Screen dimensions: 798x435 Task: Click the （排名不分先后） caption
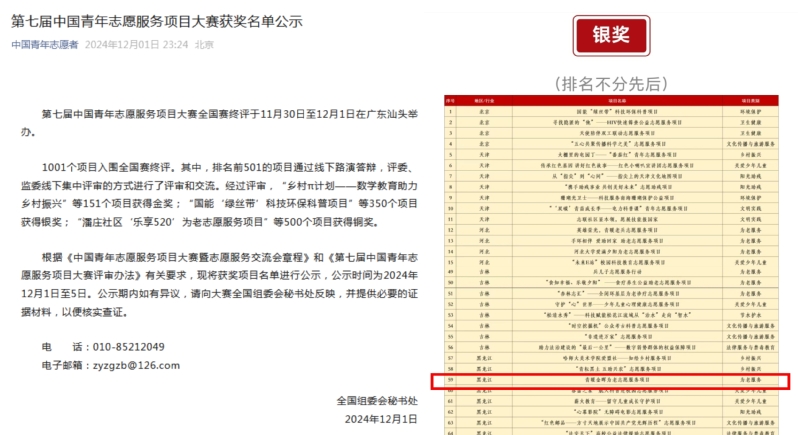click(x=611, y=84)
